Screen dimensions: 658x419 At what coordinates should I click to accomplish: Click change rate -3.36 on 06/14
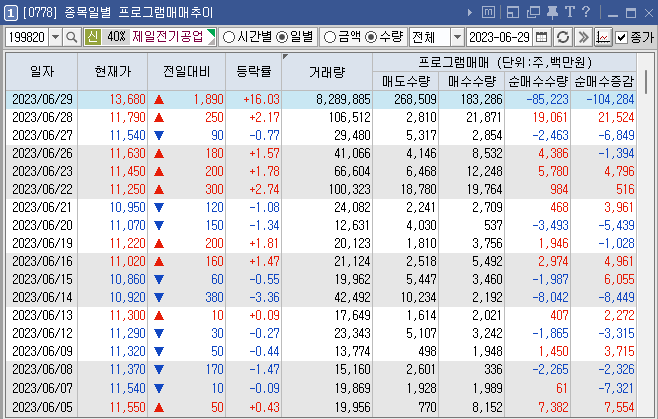(264, 298)
